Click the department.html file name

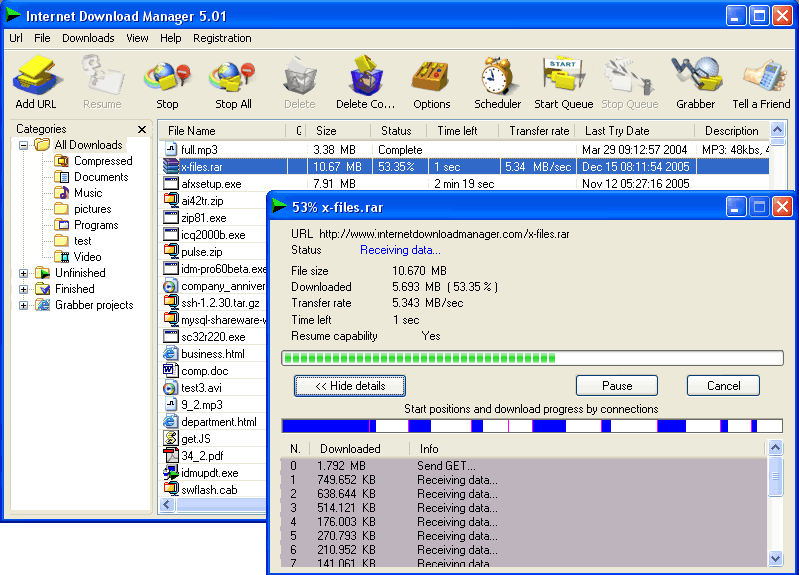(x=219, y=422)
